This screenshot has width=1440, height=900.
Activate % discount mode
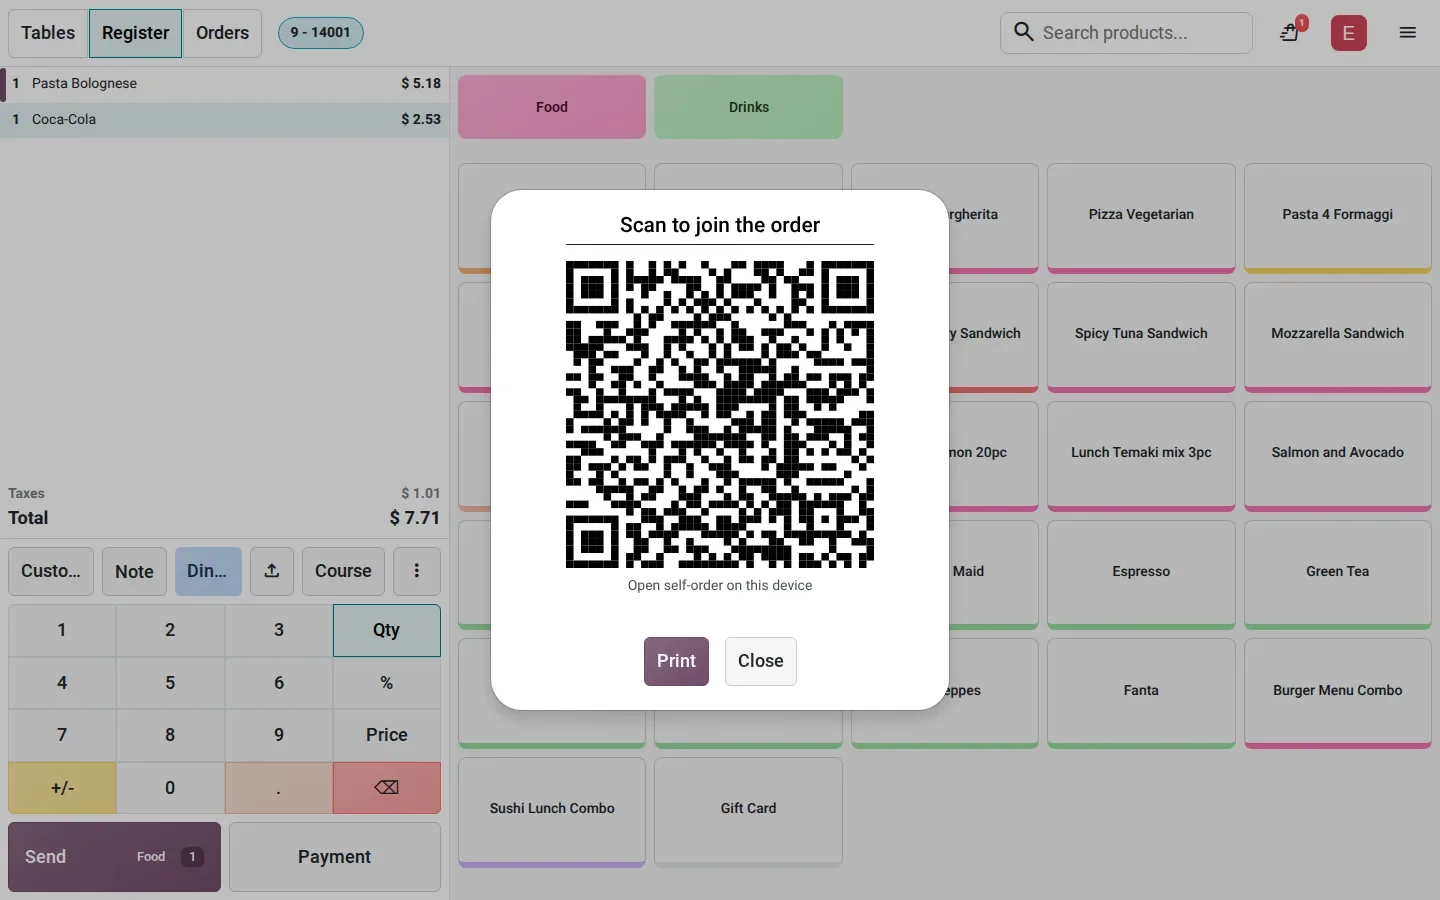pyautogui.click(x=387, y=683)
